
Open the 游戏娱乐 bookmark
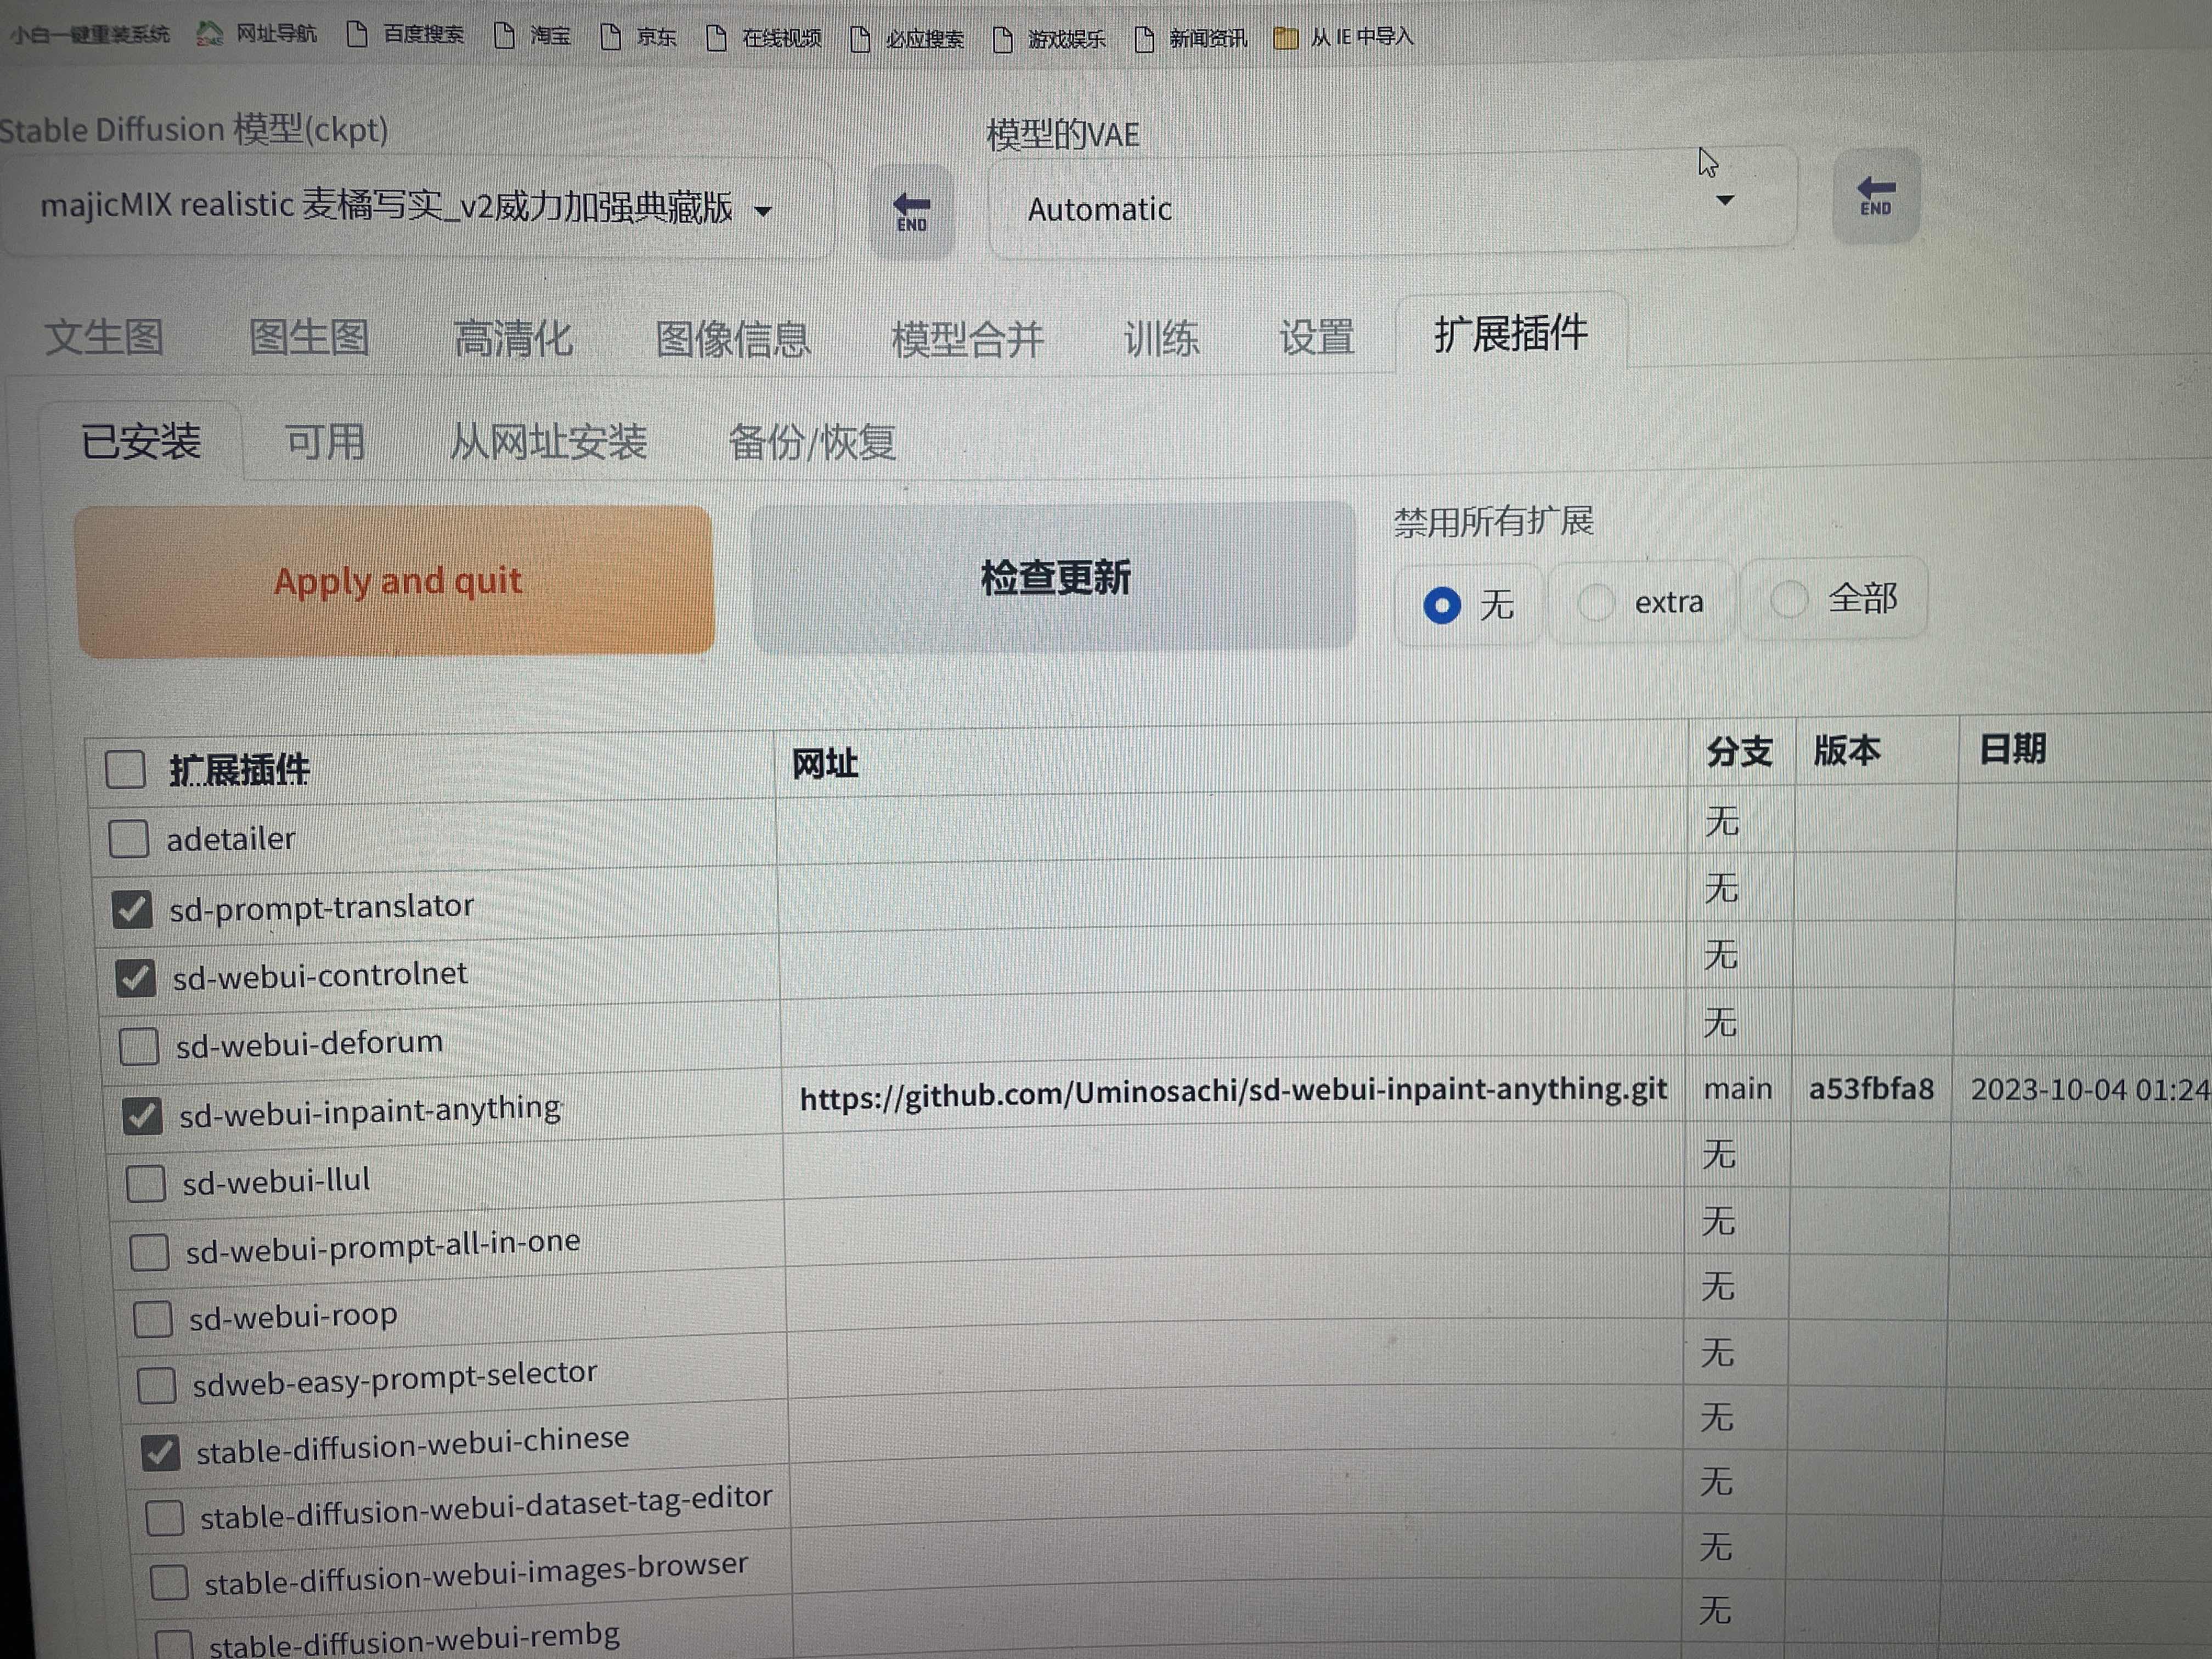coord(1050,39)
